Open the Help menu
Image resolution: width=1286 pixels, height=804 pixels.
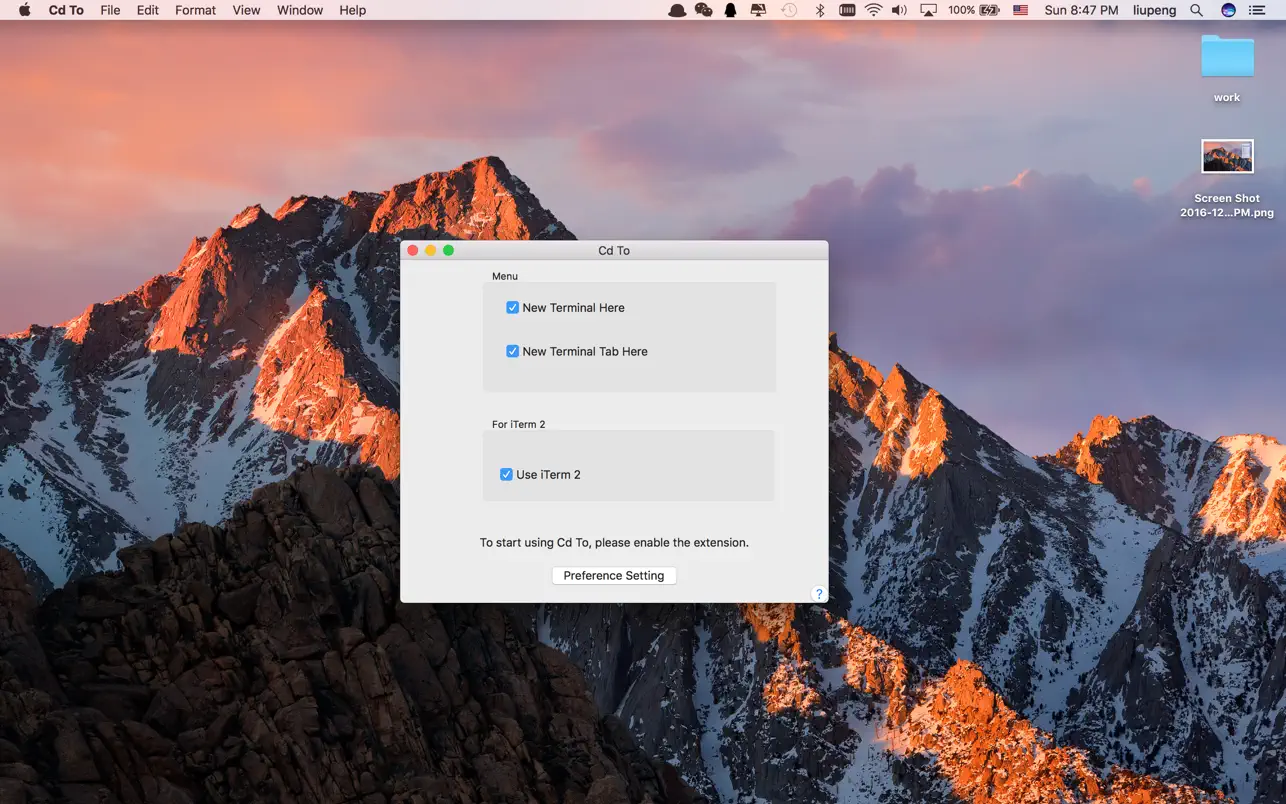point(353,10)
